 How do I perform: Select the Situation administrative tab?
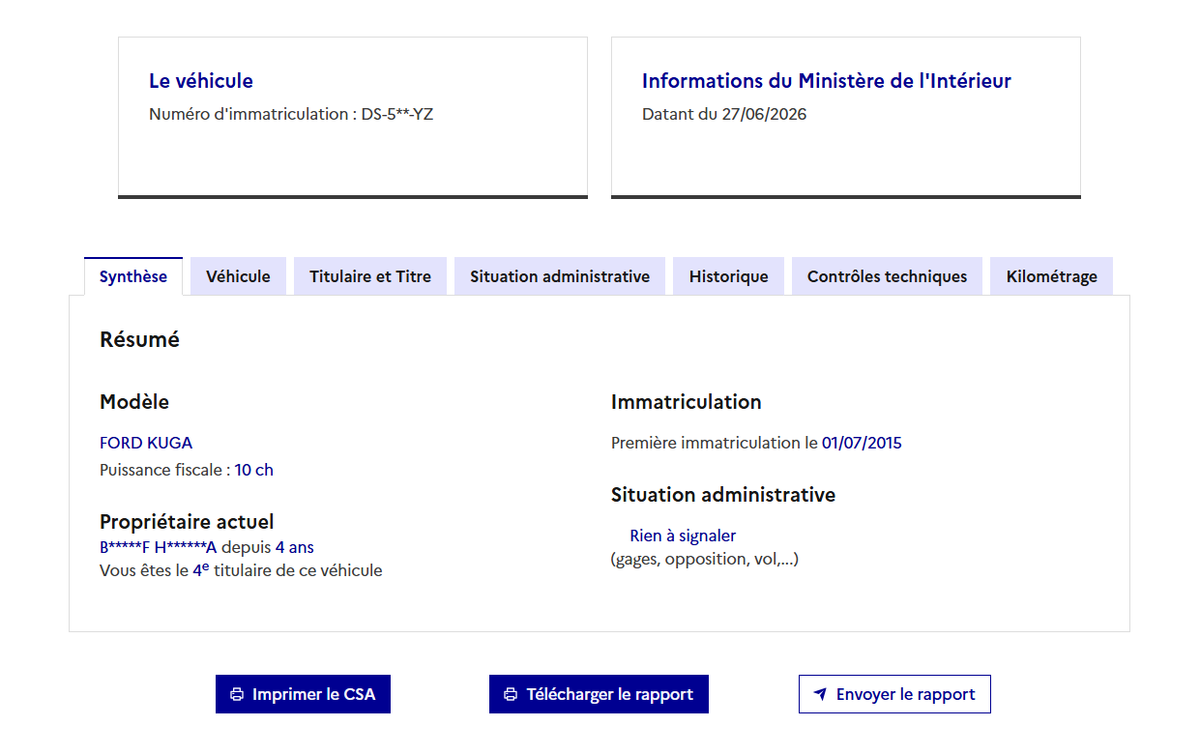tap(560, 277)
